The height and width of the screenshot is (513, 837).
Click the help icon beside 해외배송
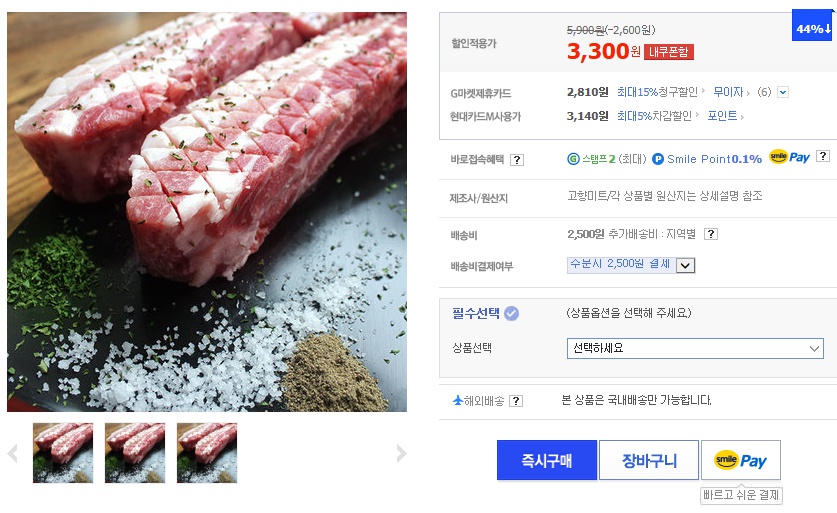(x=516, y=401)
